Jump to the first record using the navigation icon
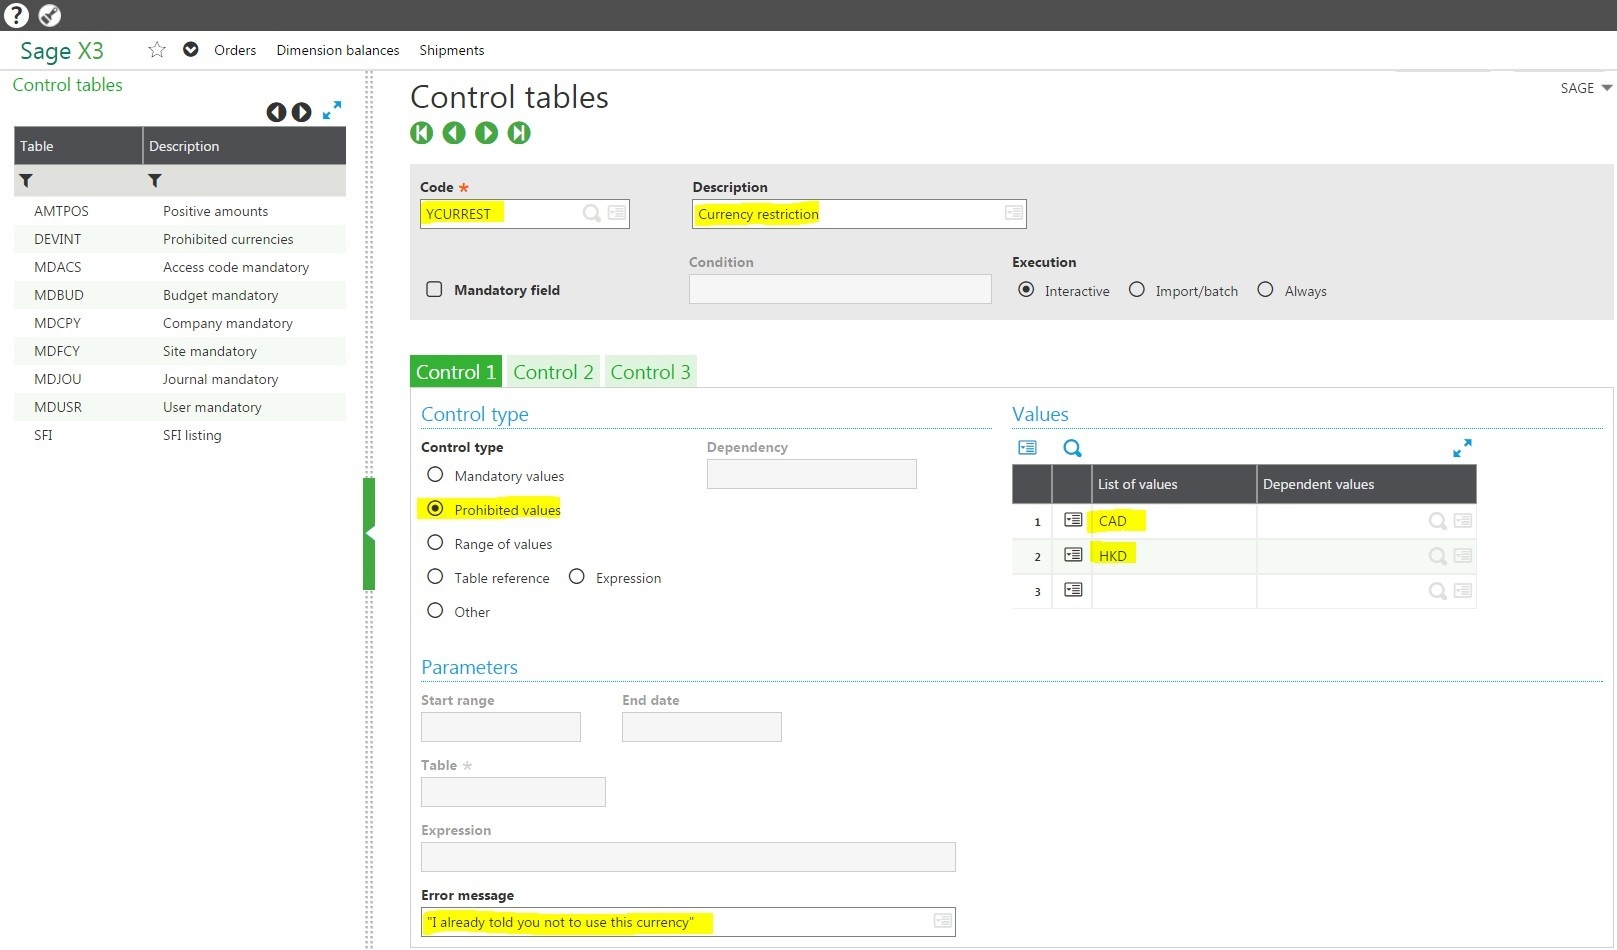This screenshot has height=950, width=1617. [421, 132]
